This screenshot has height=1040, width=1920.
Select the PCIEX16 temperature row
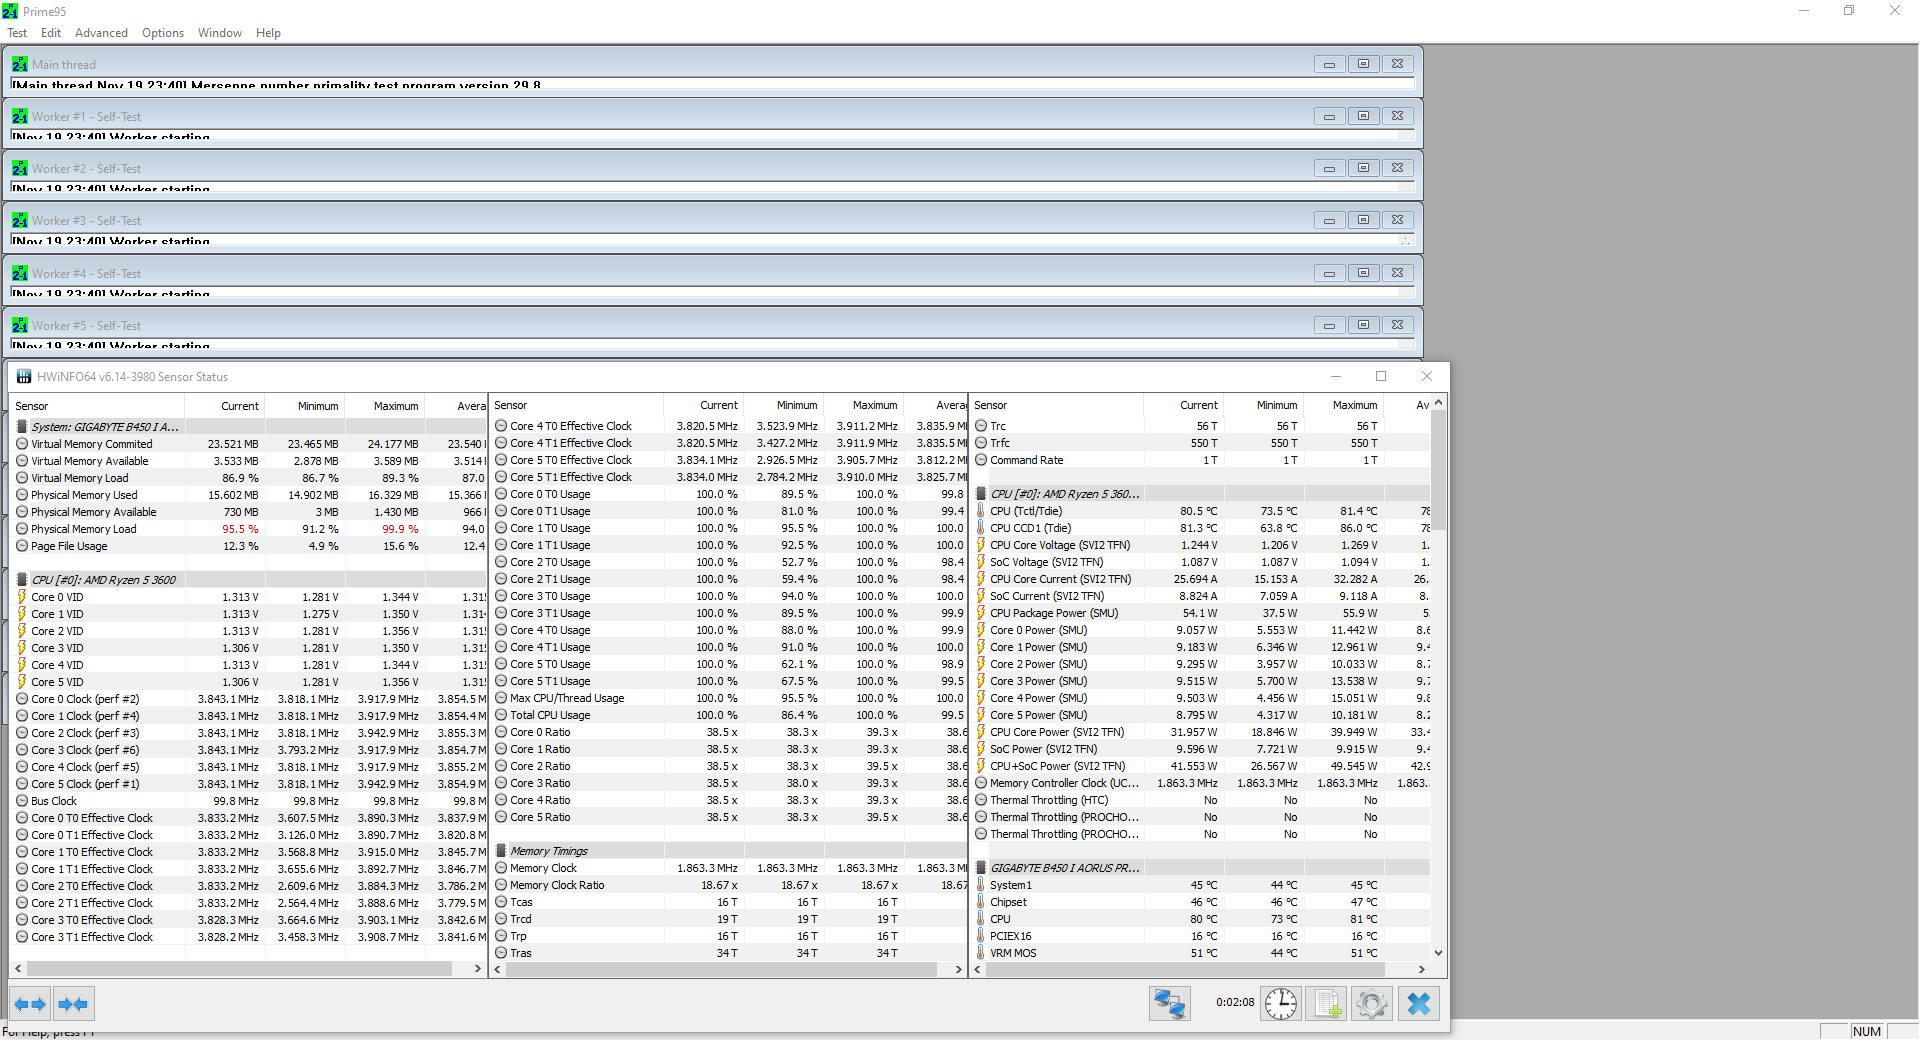[x=1200, y=936]
